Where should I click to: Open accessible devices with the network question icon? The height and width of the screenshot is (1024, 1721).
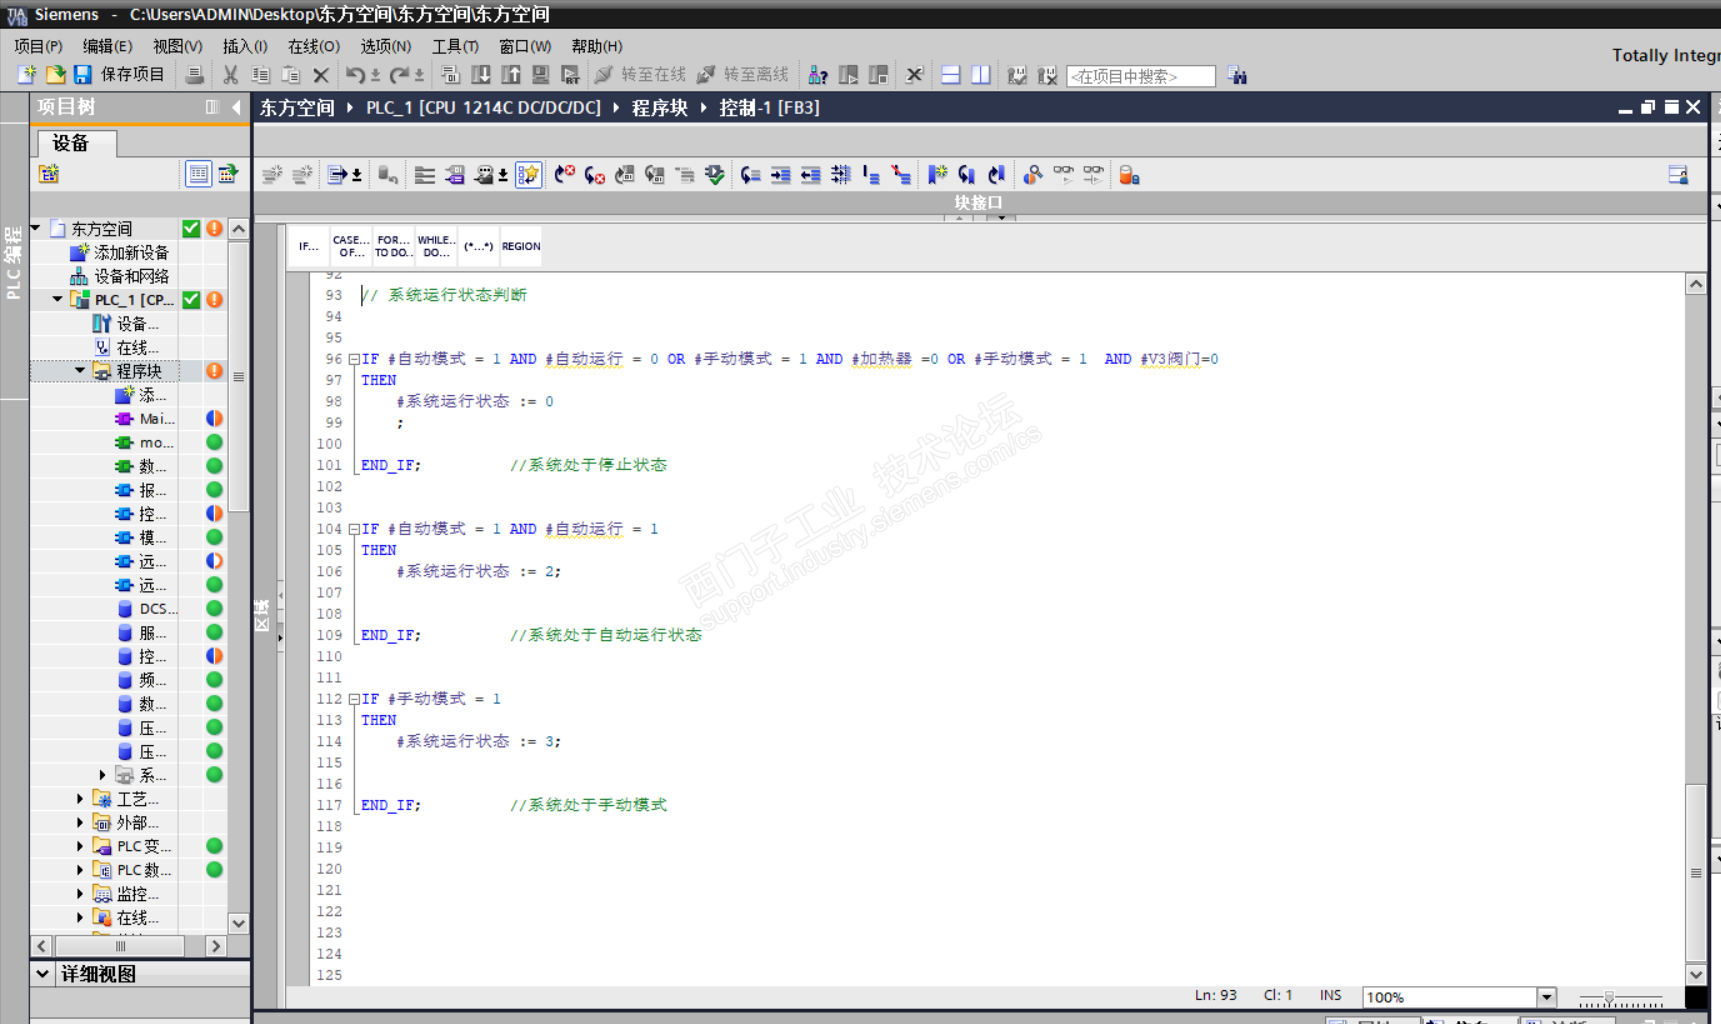[818, 75]
